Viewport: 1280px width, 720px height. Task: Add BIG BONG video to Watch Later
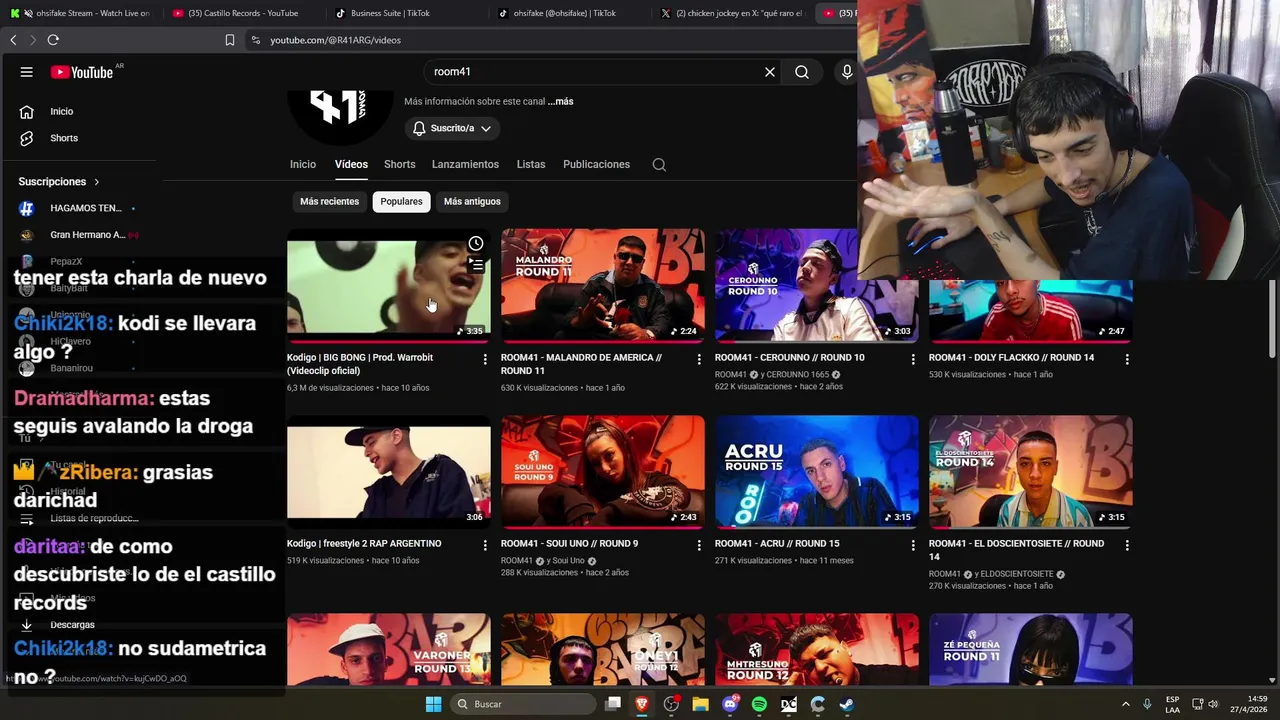[476, 243]
